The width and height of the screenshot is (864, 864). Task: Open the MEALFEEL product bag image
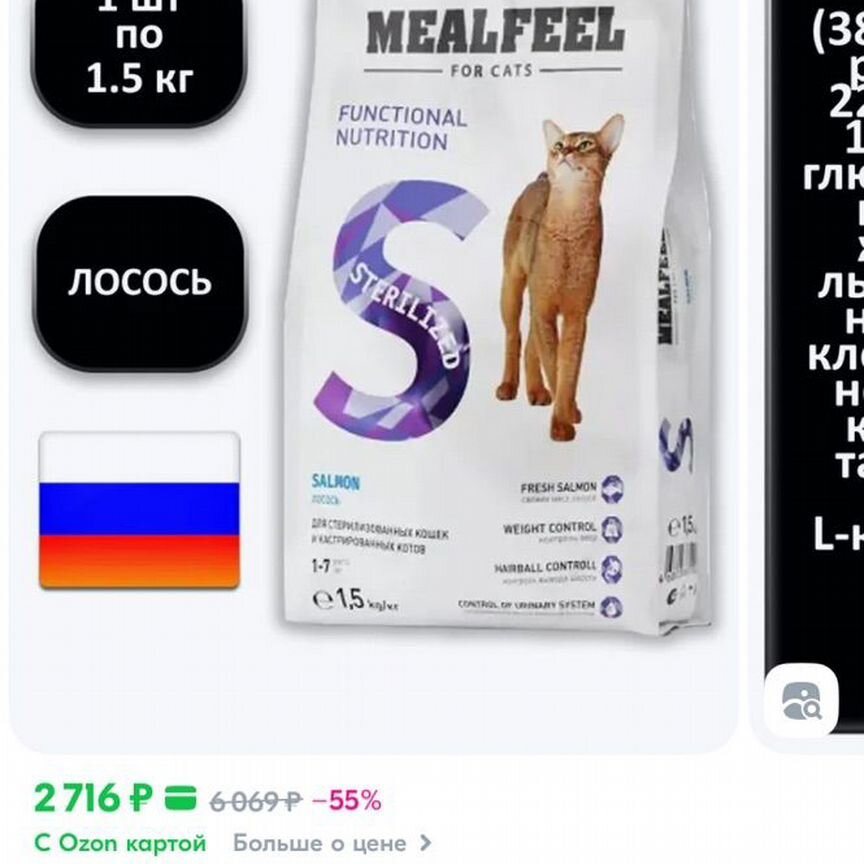tap(490, 314)
